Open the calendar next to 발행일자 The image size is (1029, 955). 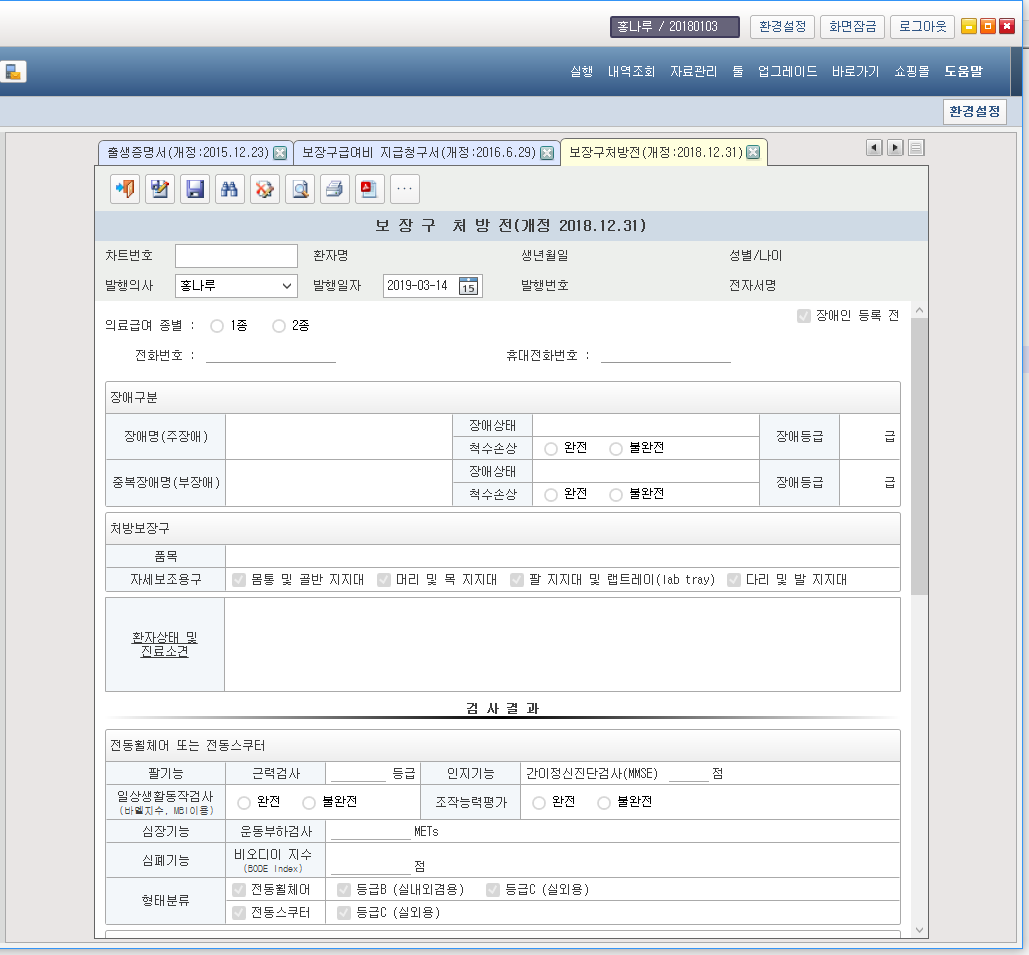[x=468, y=286]
